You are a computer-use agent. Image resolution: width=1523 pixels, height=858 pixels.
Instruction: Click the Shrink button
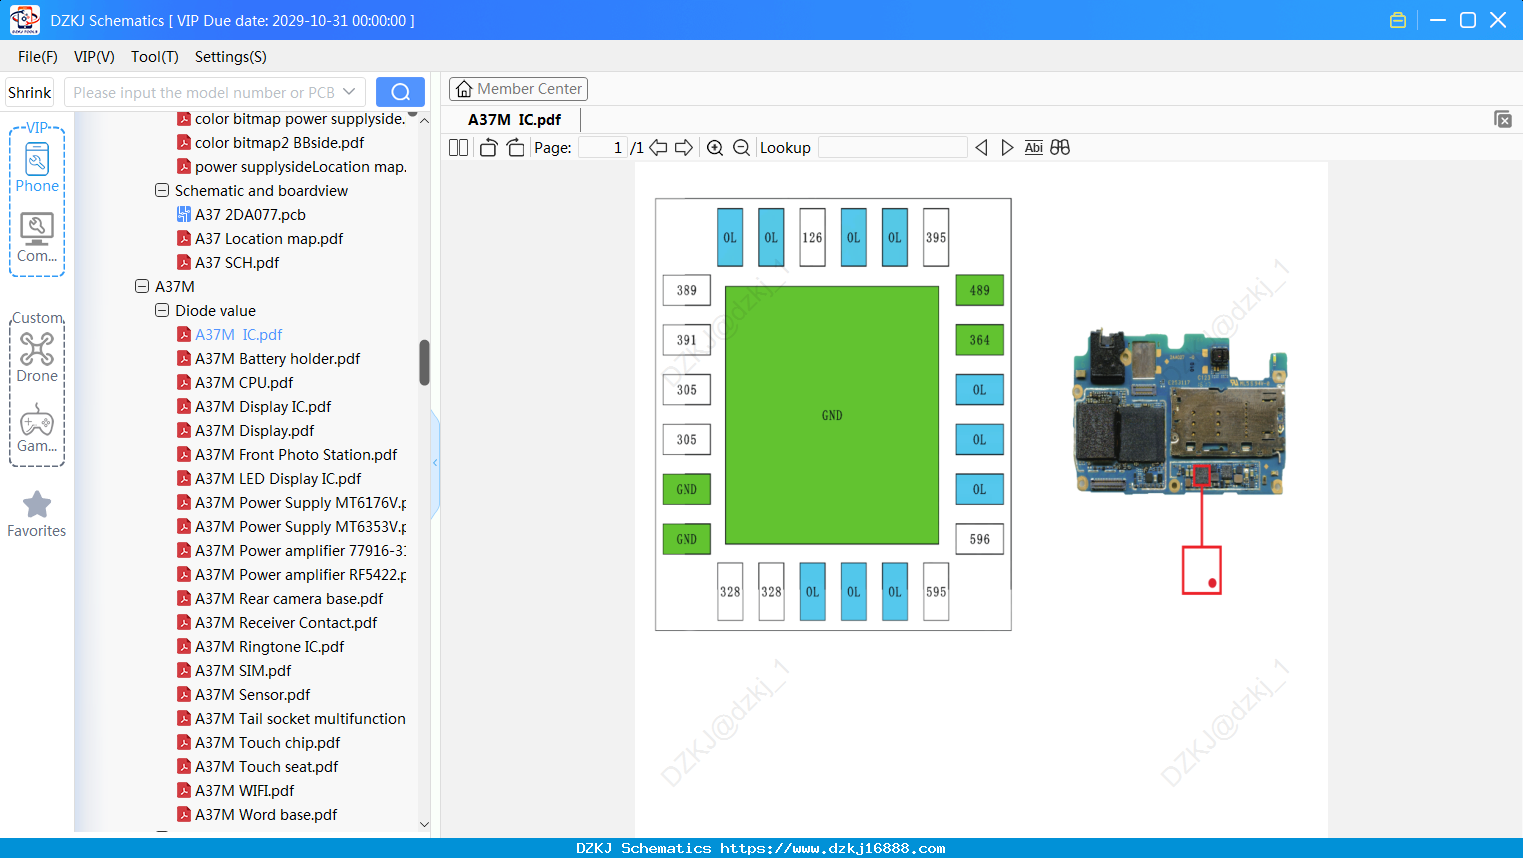coord(29,92)
